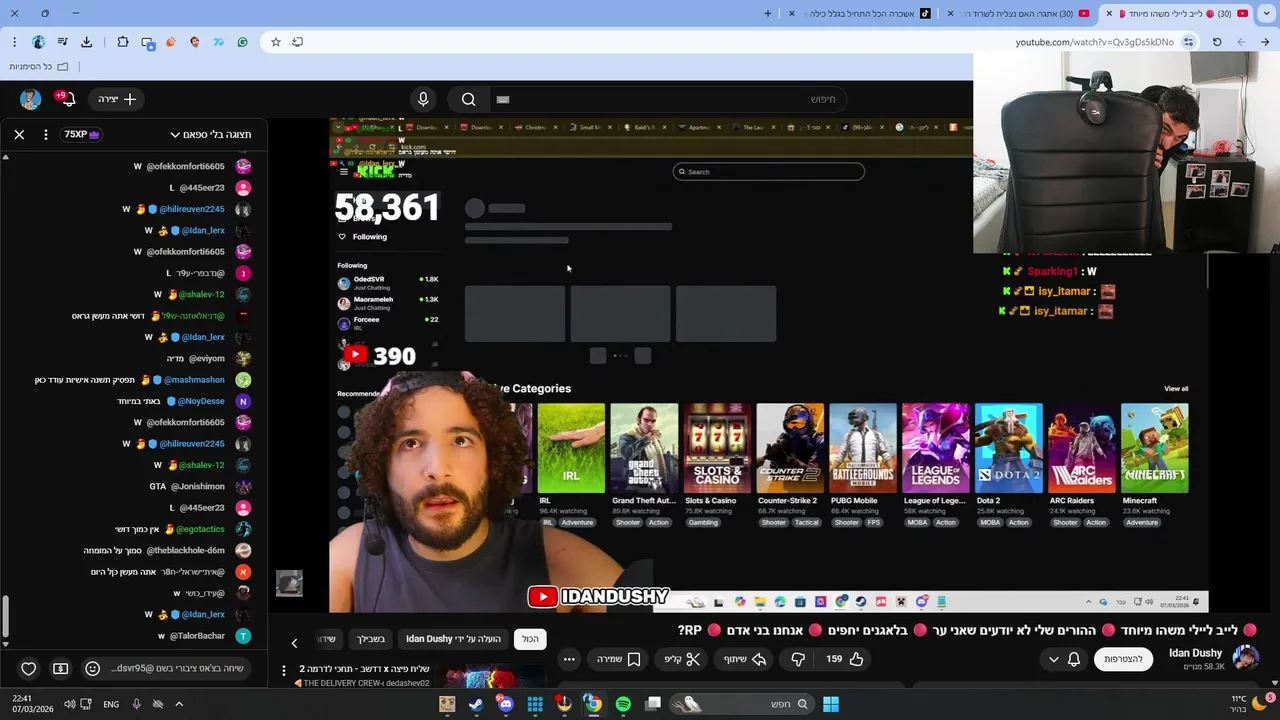The image size is (1280, 720).
Task: Click the Share (שיתוף) button
Action: 745,659
